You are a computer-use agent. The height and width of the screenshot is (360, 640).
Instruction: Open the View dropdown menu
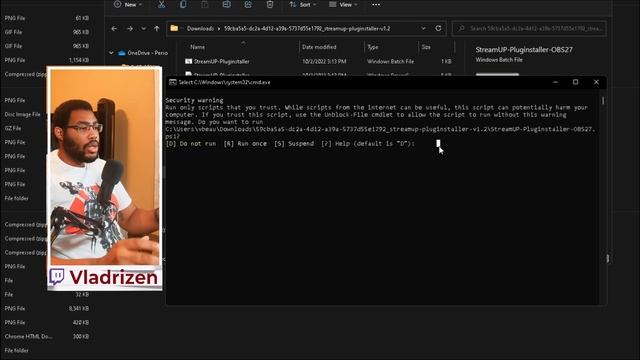343,4
